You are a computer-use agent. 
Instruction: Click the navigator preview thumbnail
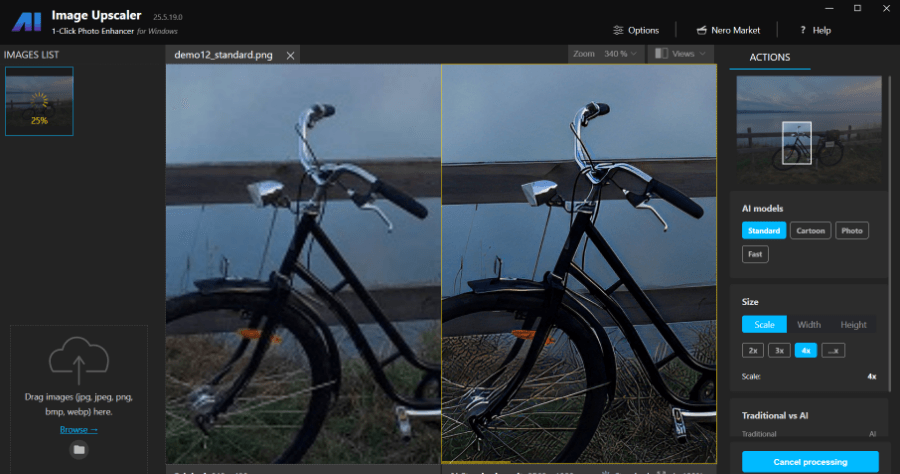pyautogui.click(x=809, y=130)
